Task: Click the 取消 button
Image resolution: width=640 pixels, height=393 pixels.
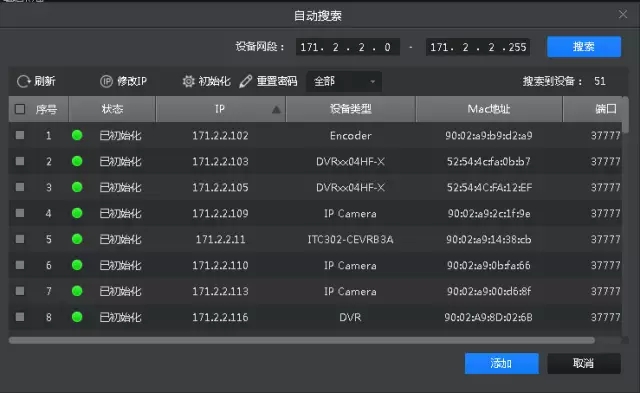Action: (x=584, y=363)
